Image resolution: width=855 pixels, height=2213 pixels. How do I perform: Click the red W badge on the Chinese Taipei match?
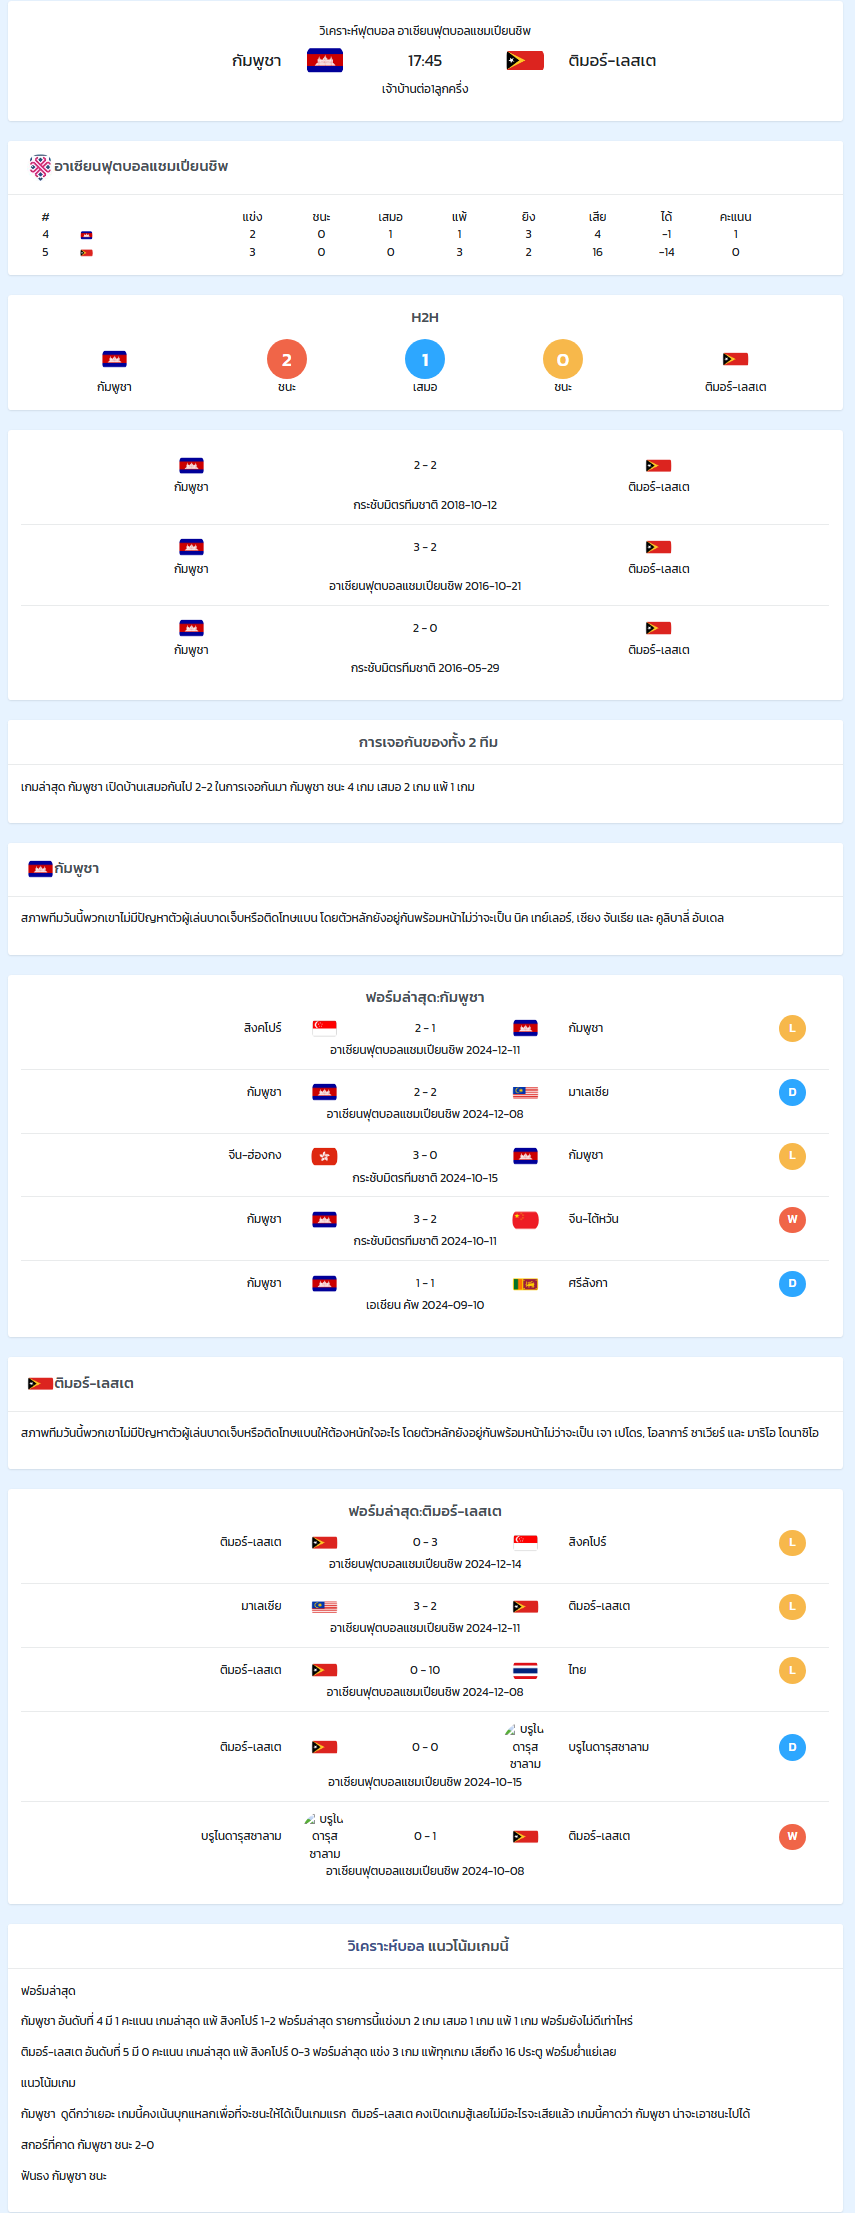pyautogui.click(x=792, y=1220)
